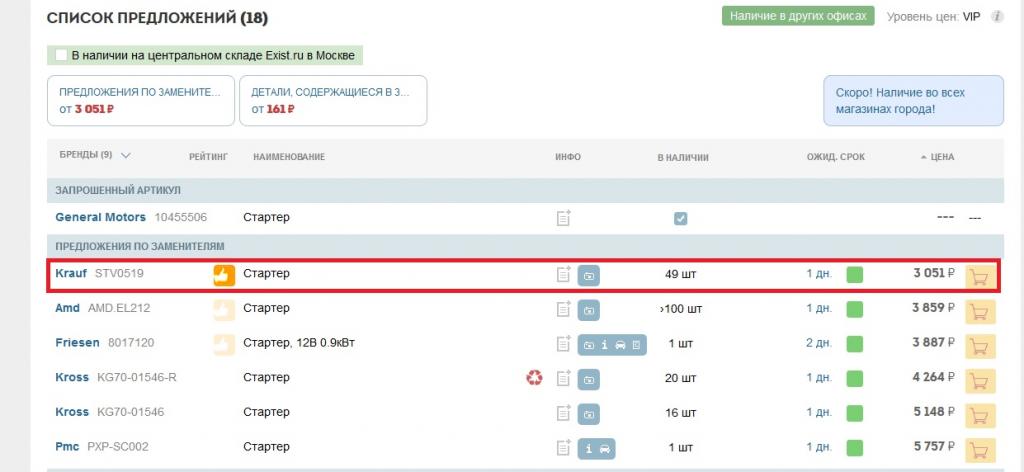Click green delivery indicator for Krauf

point(854,275)
